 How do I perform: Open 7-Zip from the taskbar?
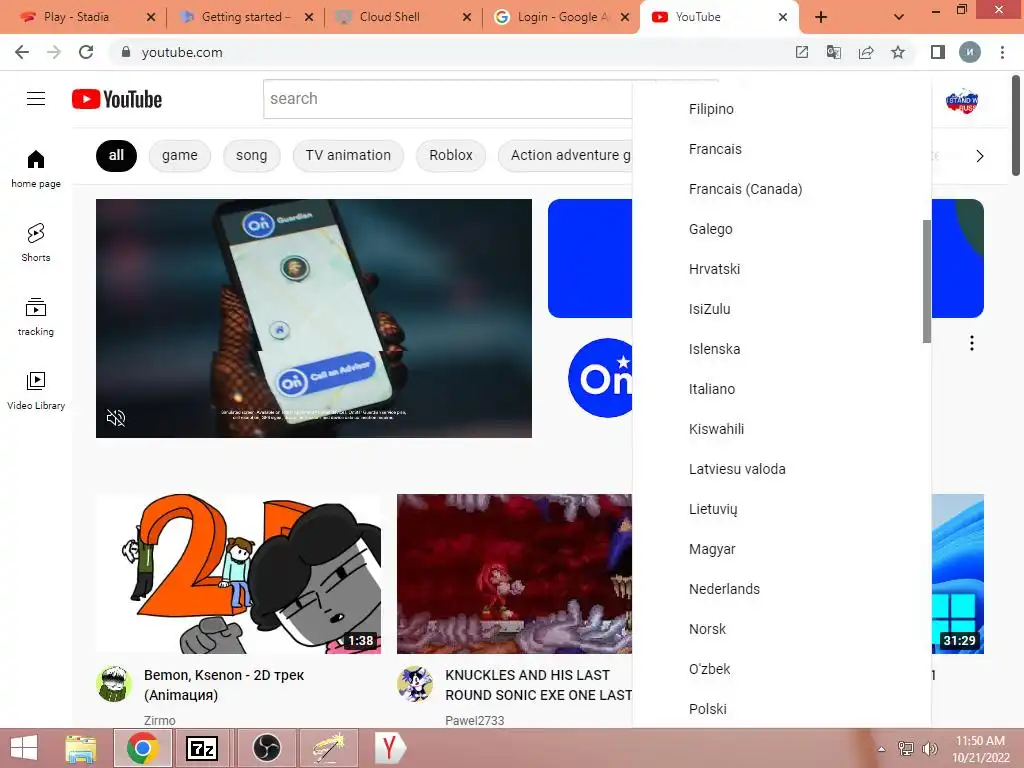202,748
